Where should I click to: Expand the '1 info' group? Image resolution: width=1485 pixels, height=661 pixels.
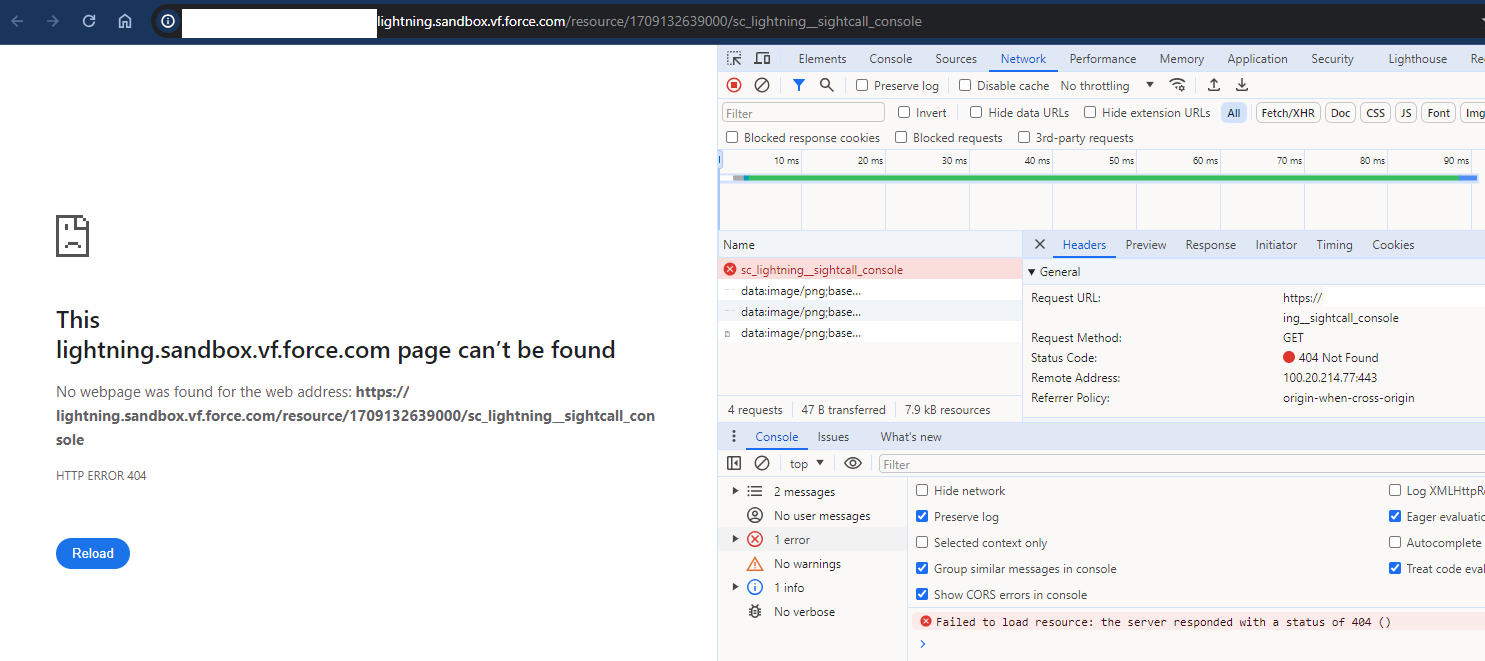point(736,587)
